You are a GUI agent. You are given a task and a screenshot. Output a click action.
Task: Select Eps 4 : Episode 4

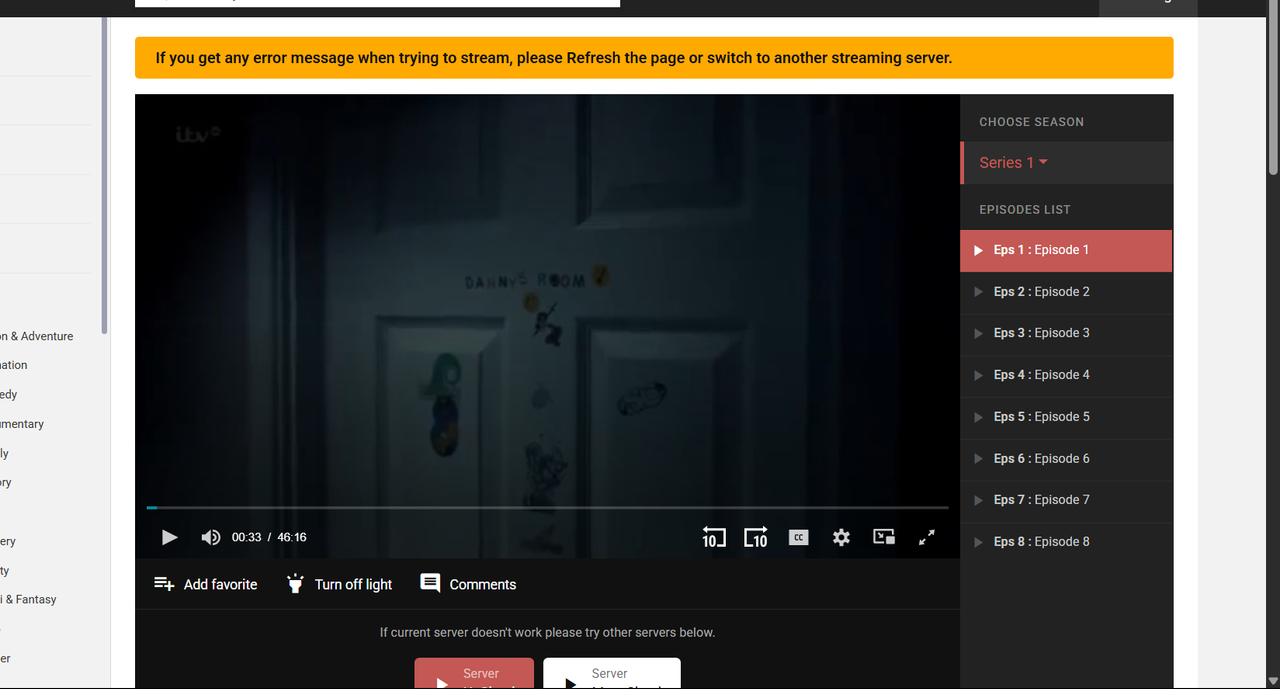[1066, 375]
